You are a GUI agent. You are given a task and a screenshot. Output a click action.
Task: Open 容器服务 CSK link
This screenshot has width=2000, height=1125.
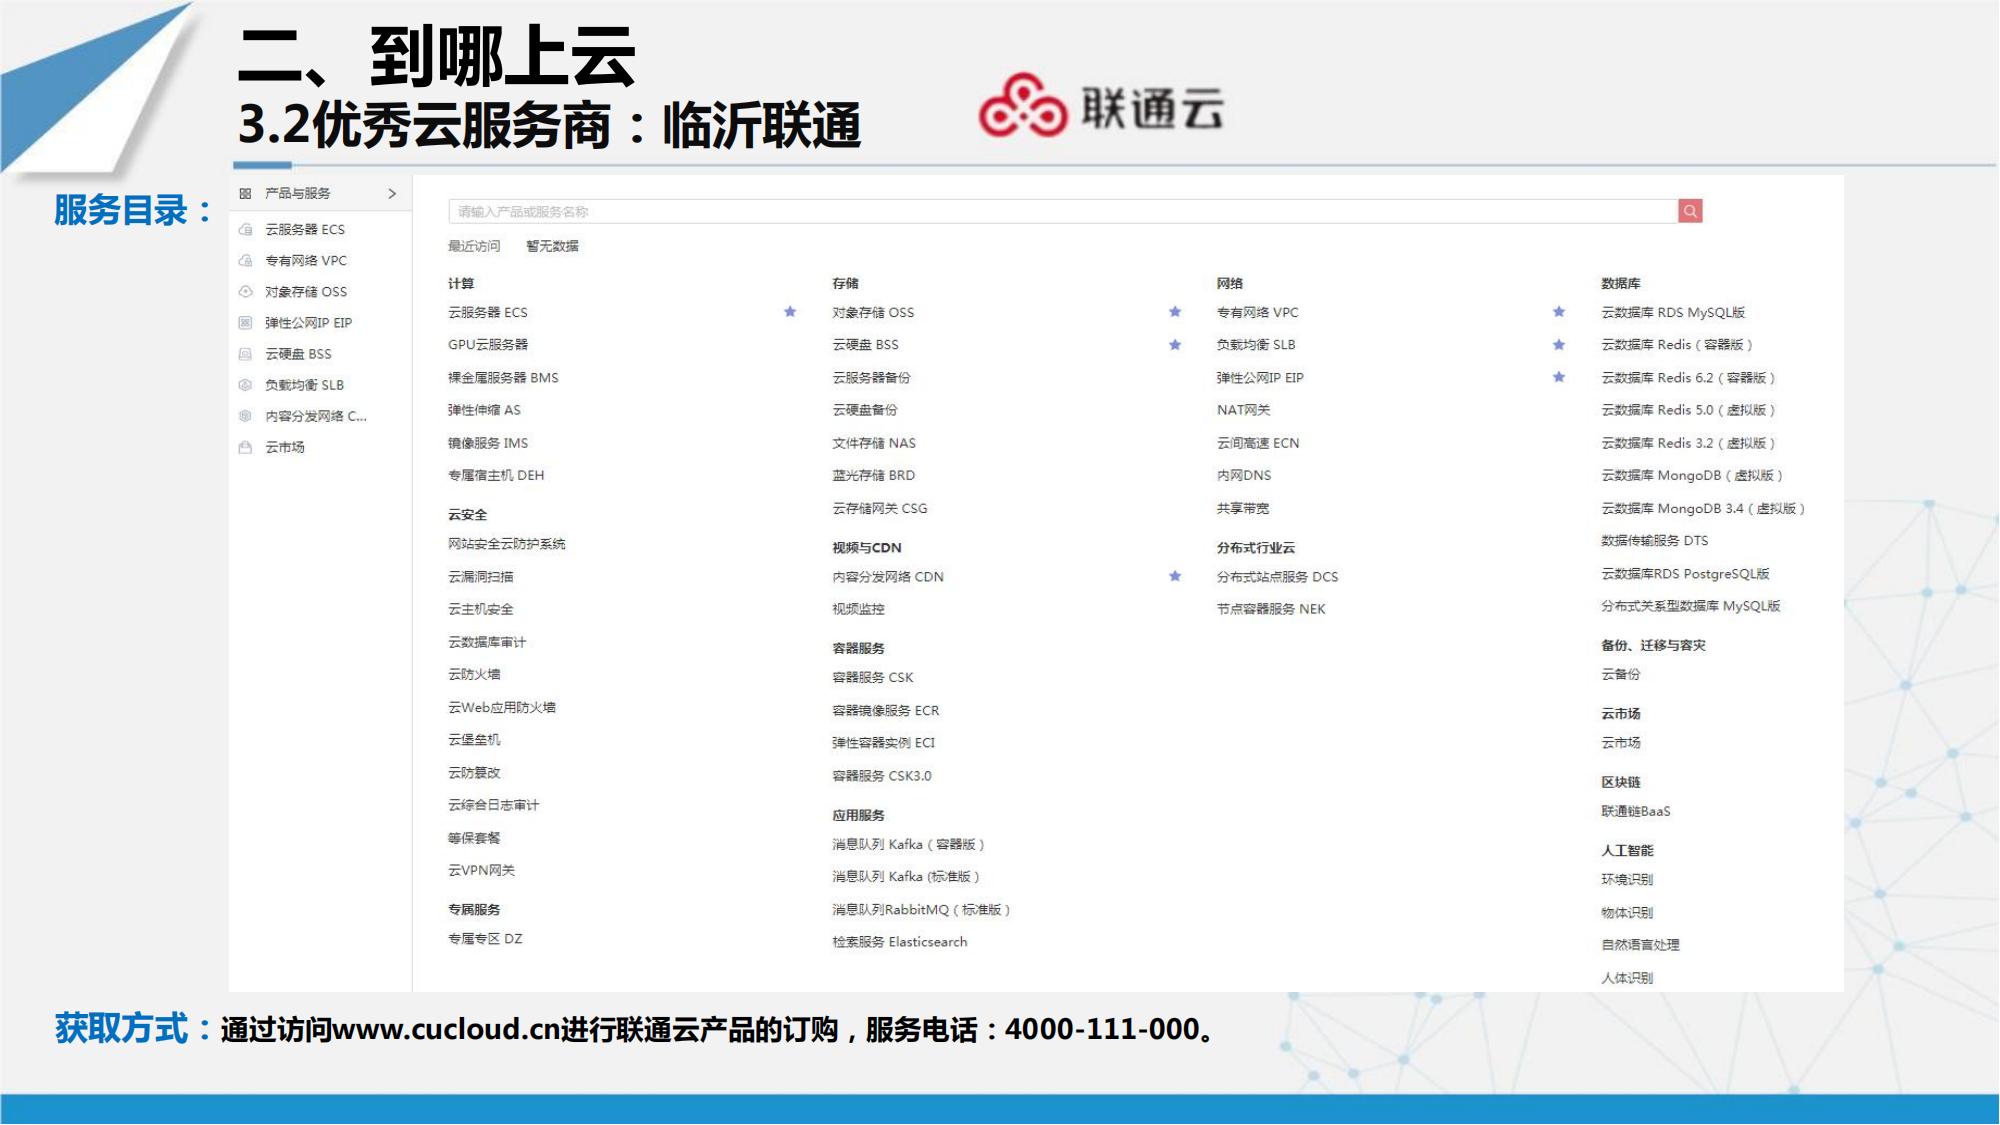point(873,677)
